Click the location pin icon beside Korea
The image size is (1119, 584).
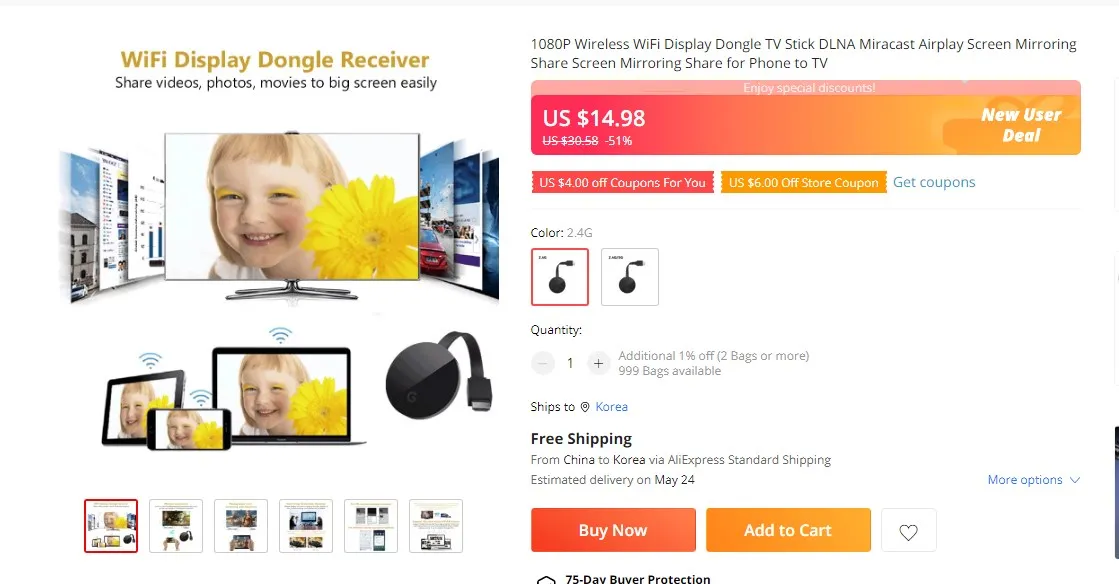click(x=585, y=407)
